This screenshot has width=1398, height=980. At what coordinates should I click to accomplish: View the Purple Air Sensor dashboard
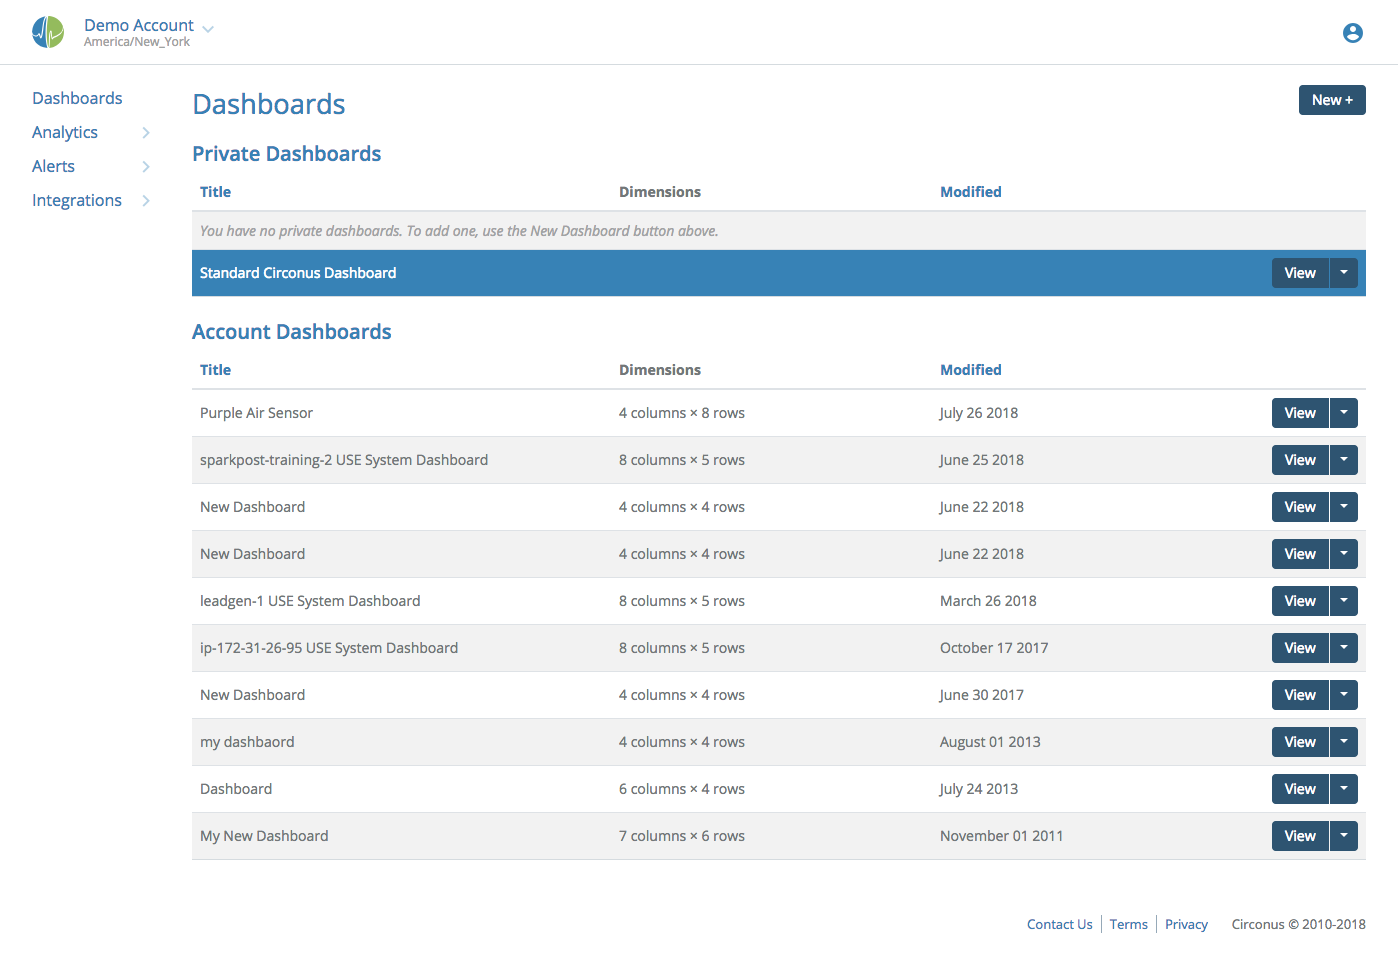[1299, 412]
